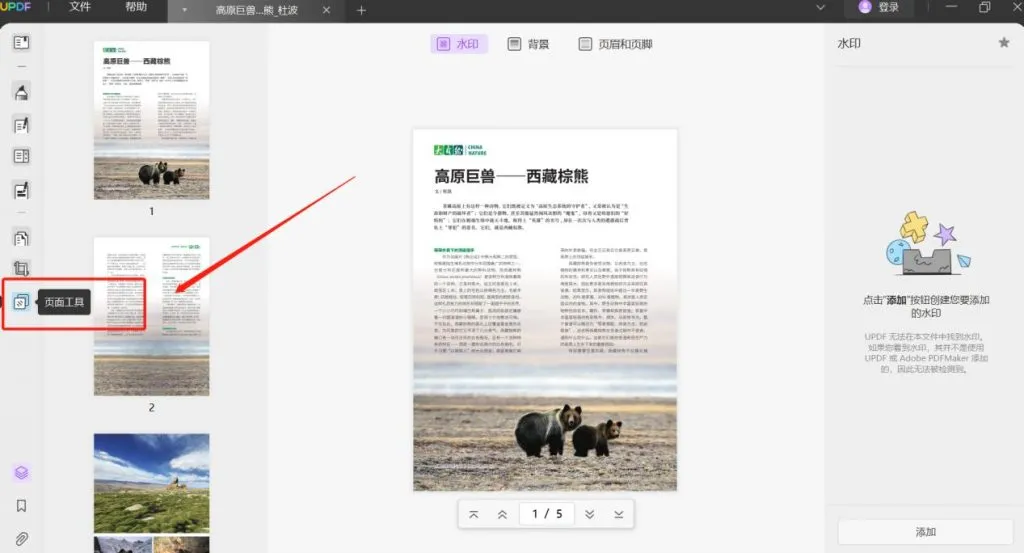Viewport: 1024px width, 553px height.
Task: Select the 高原巨兽 document tab
Action: click(x=256, y=10)
